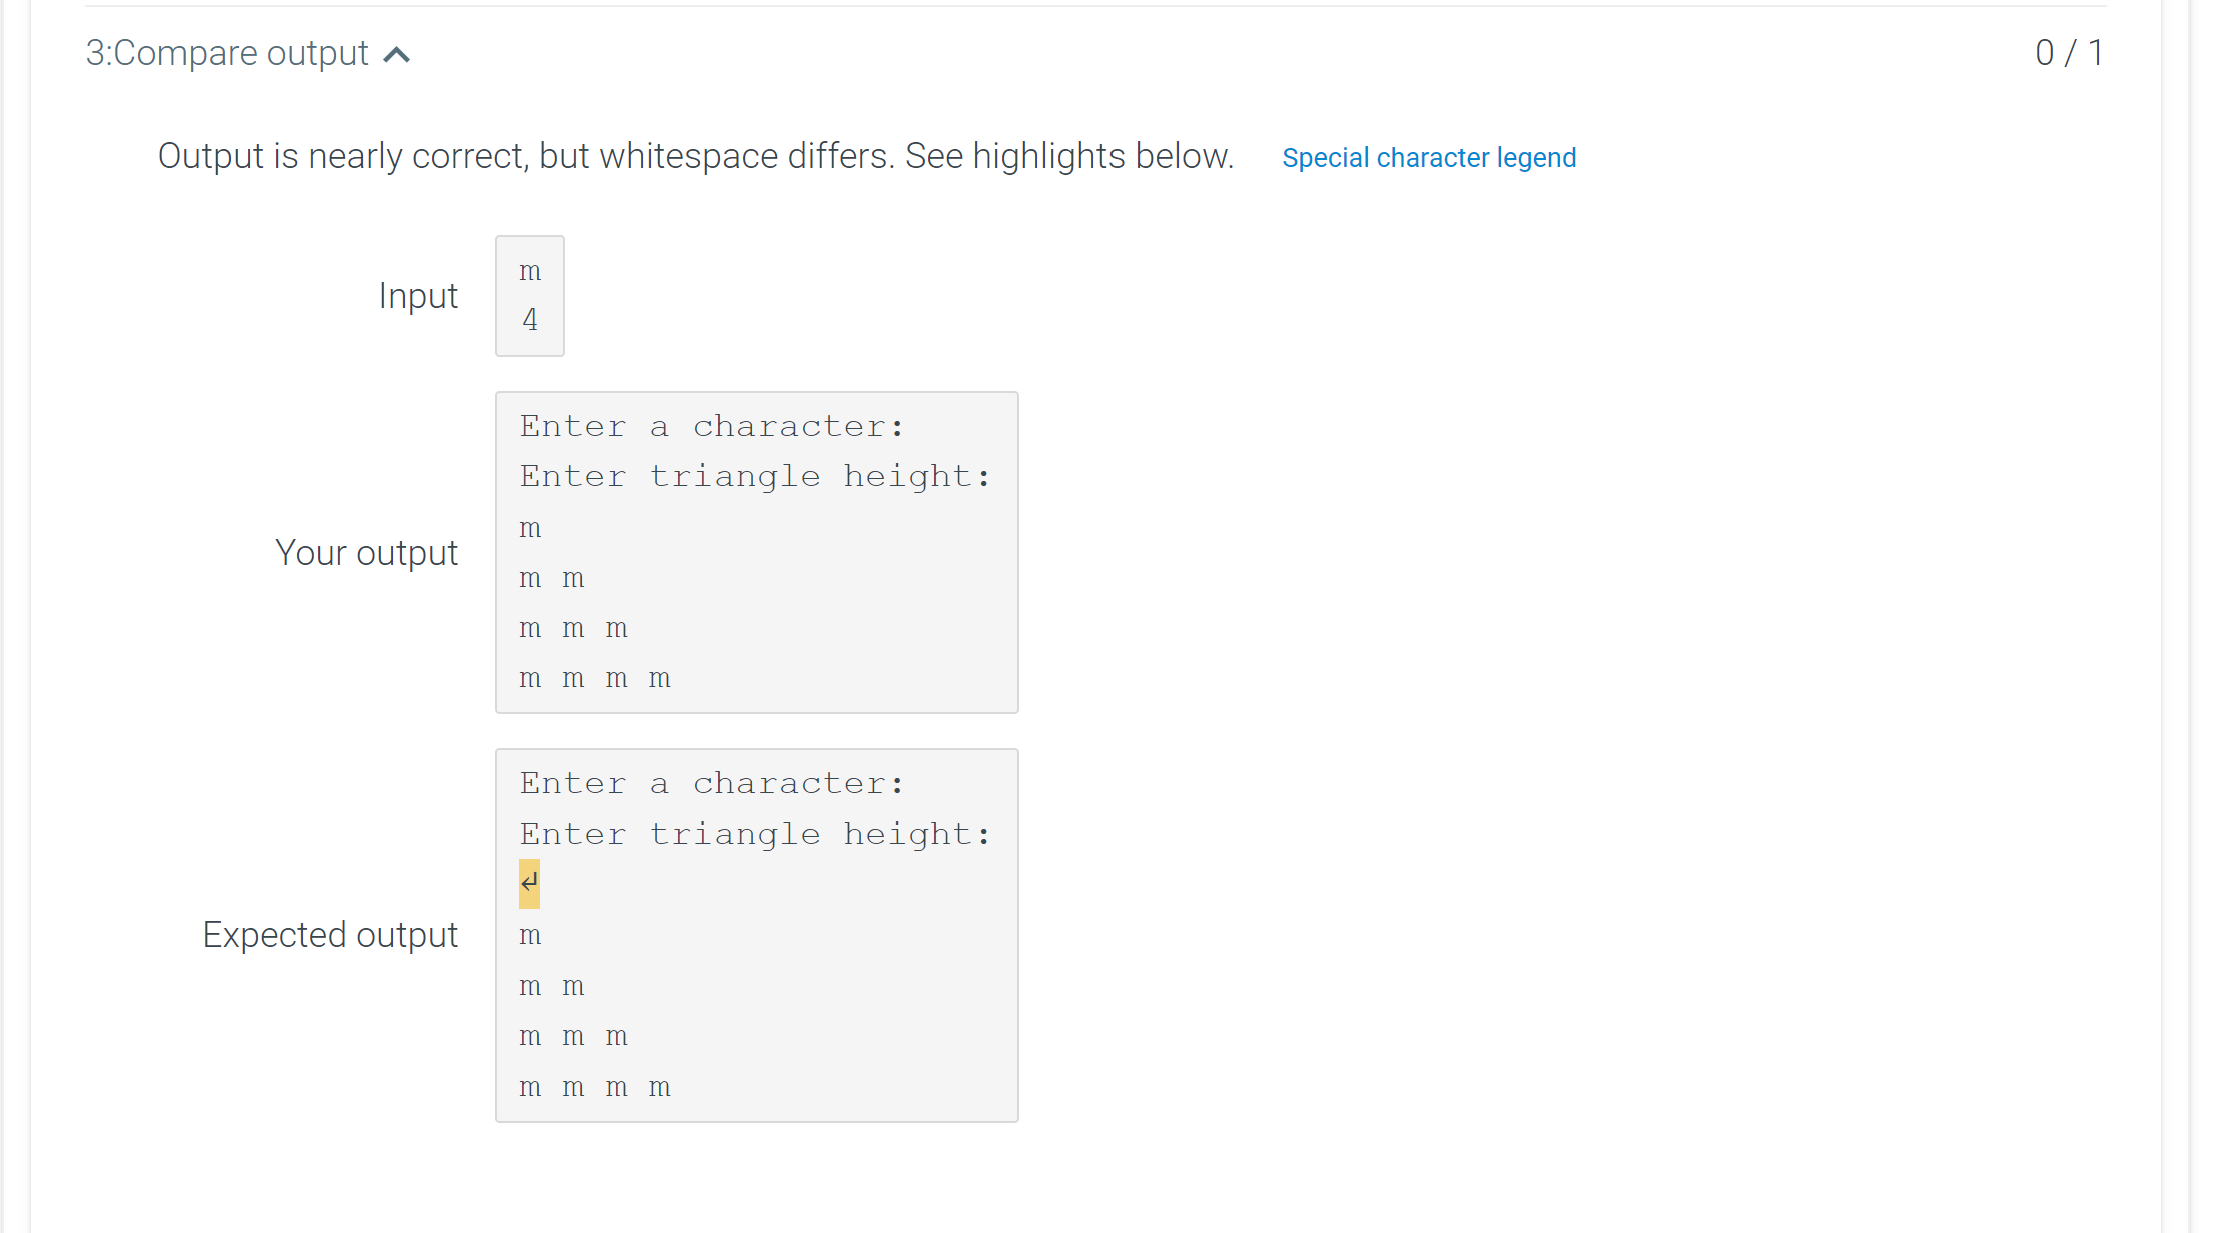Collapse the Compare output section chevron

point(397,54)
